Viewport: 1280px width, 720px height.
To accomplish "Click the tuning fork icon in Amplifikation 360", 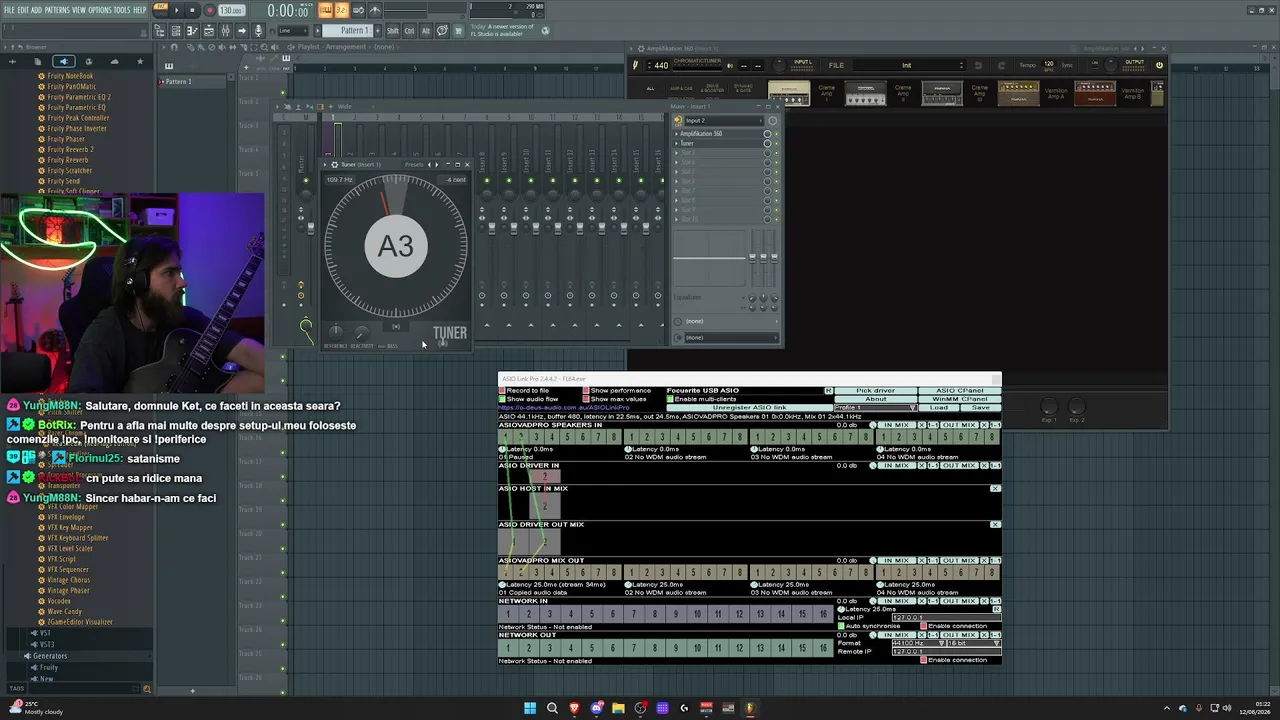I will (635, 66).
